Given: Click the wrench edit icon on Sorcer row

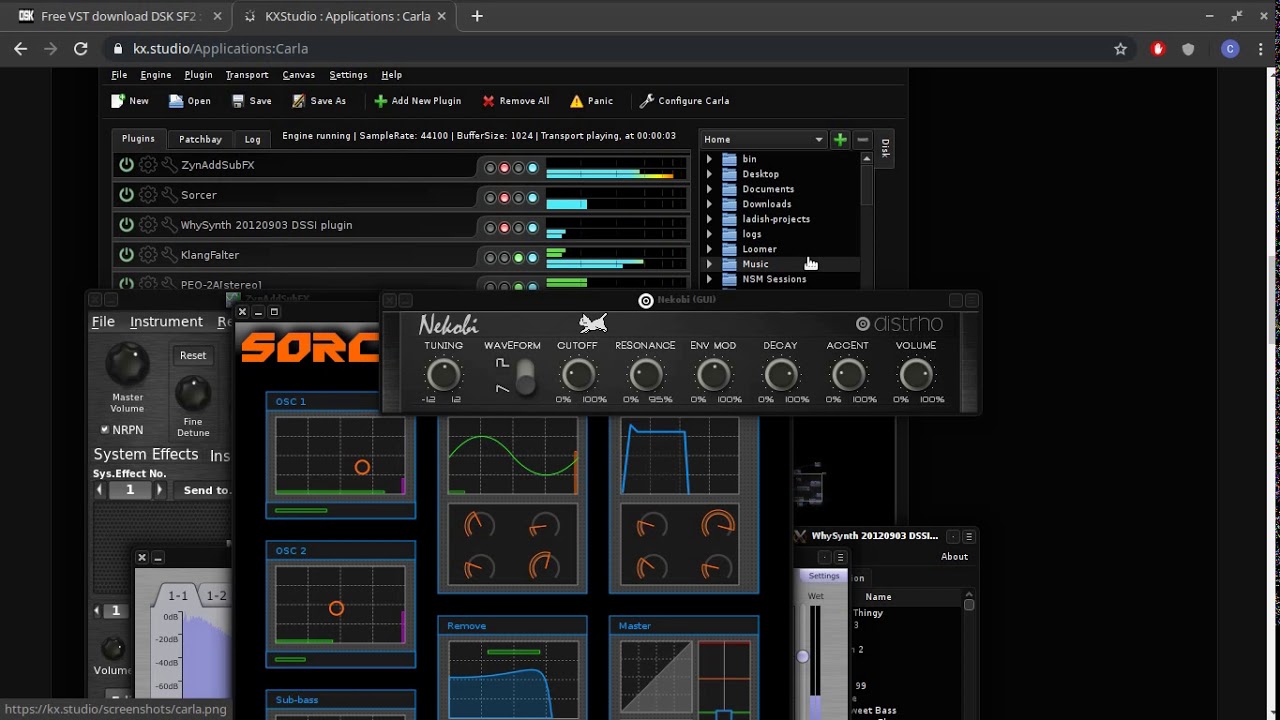Looking at the screenshot, I should tap(169, 195).
